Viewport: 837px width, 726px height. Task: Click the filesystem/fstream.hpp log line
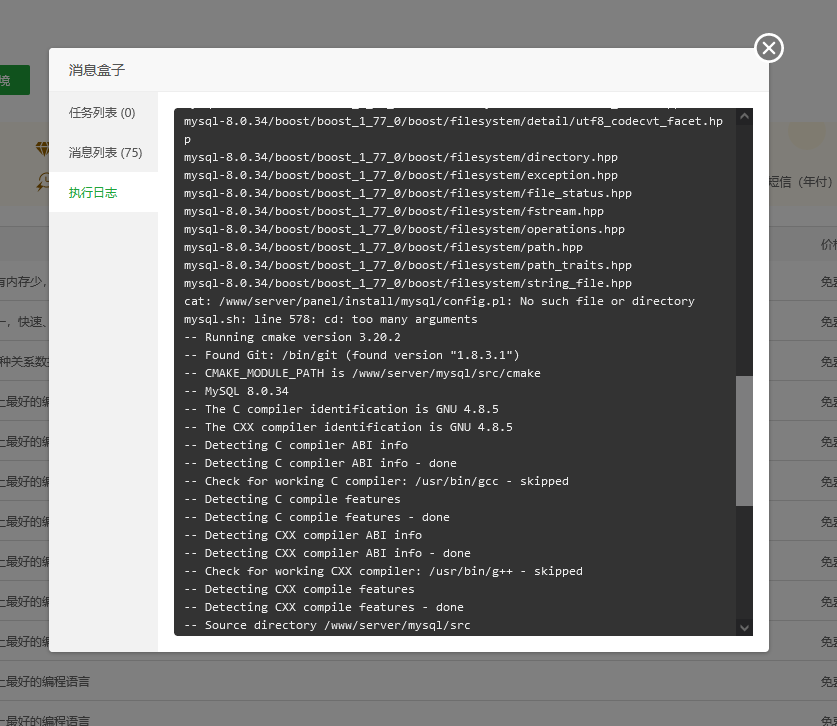[x=393, y=211]
